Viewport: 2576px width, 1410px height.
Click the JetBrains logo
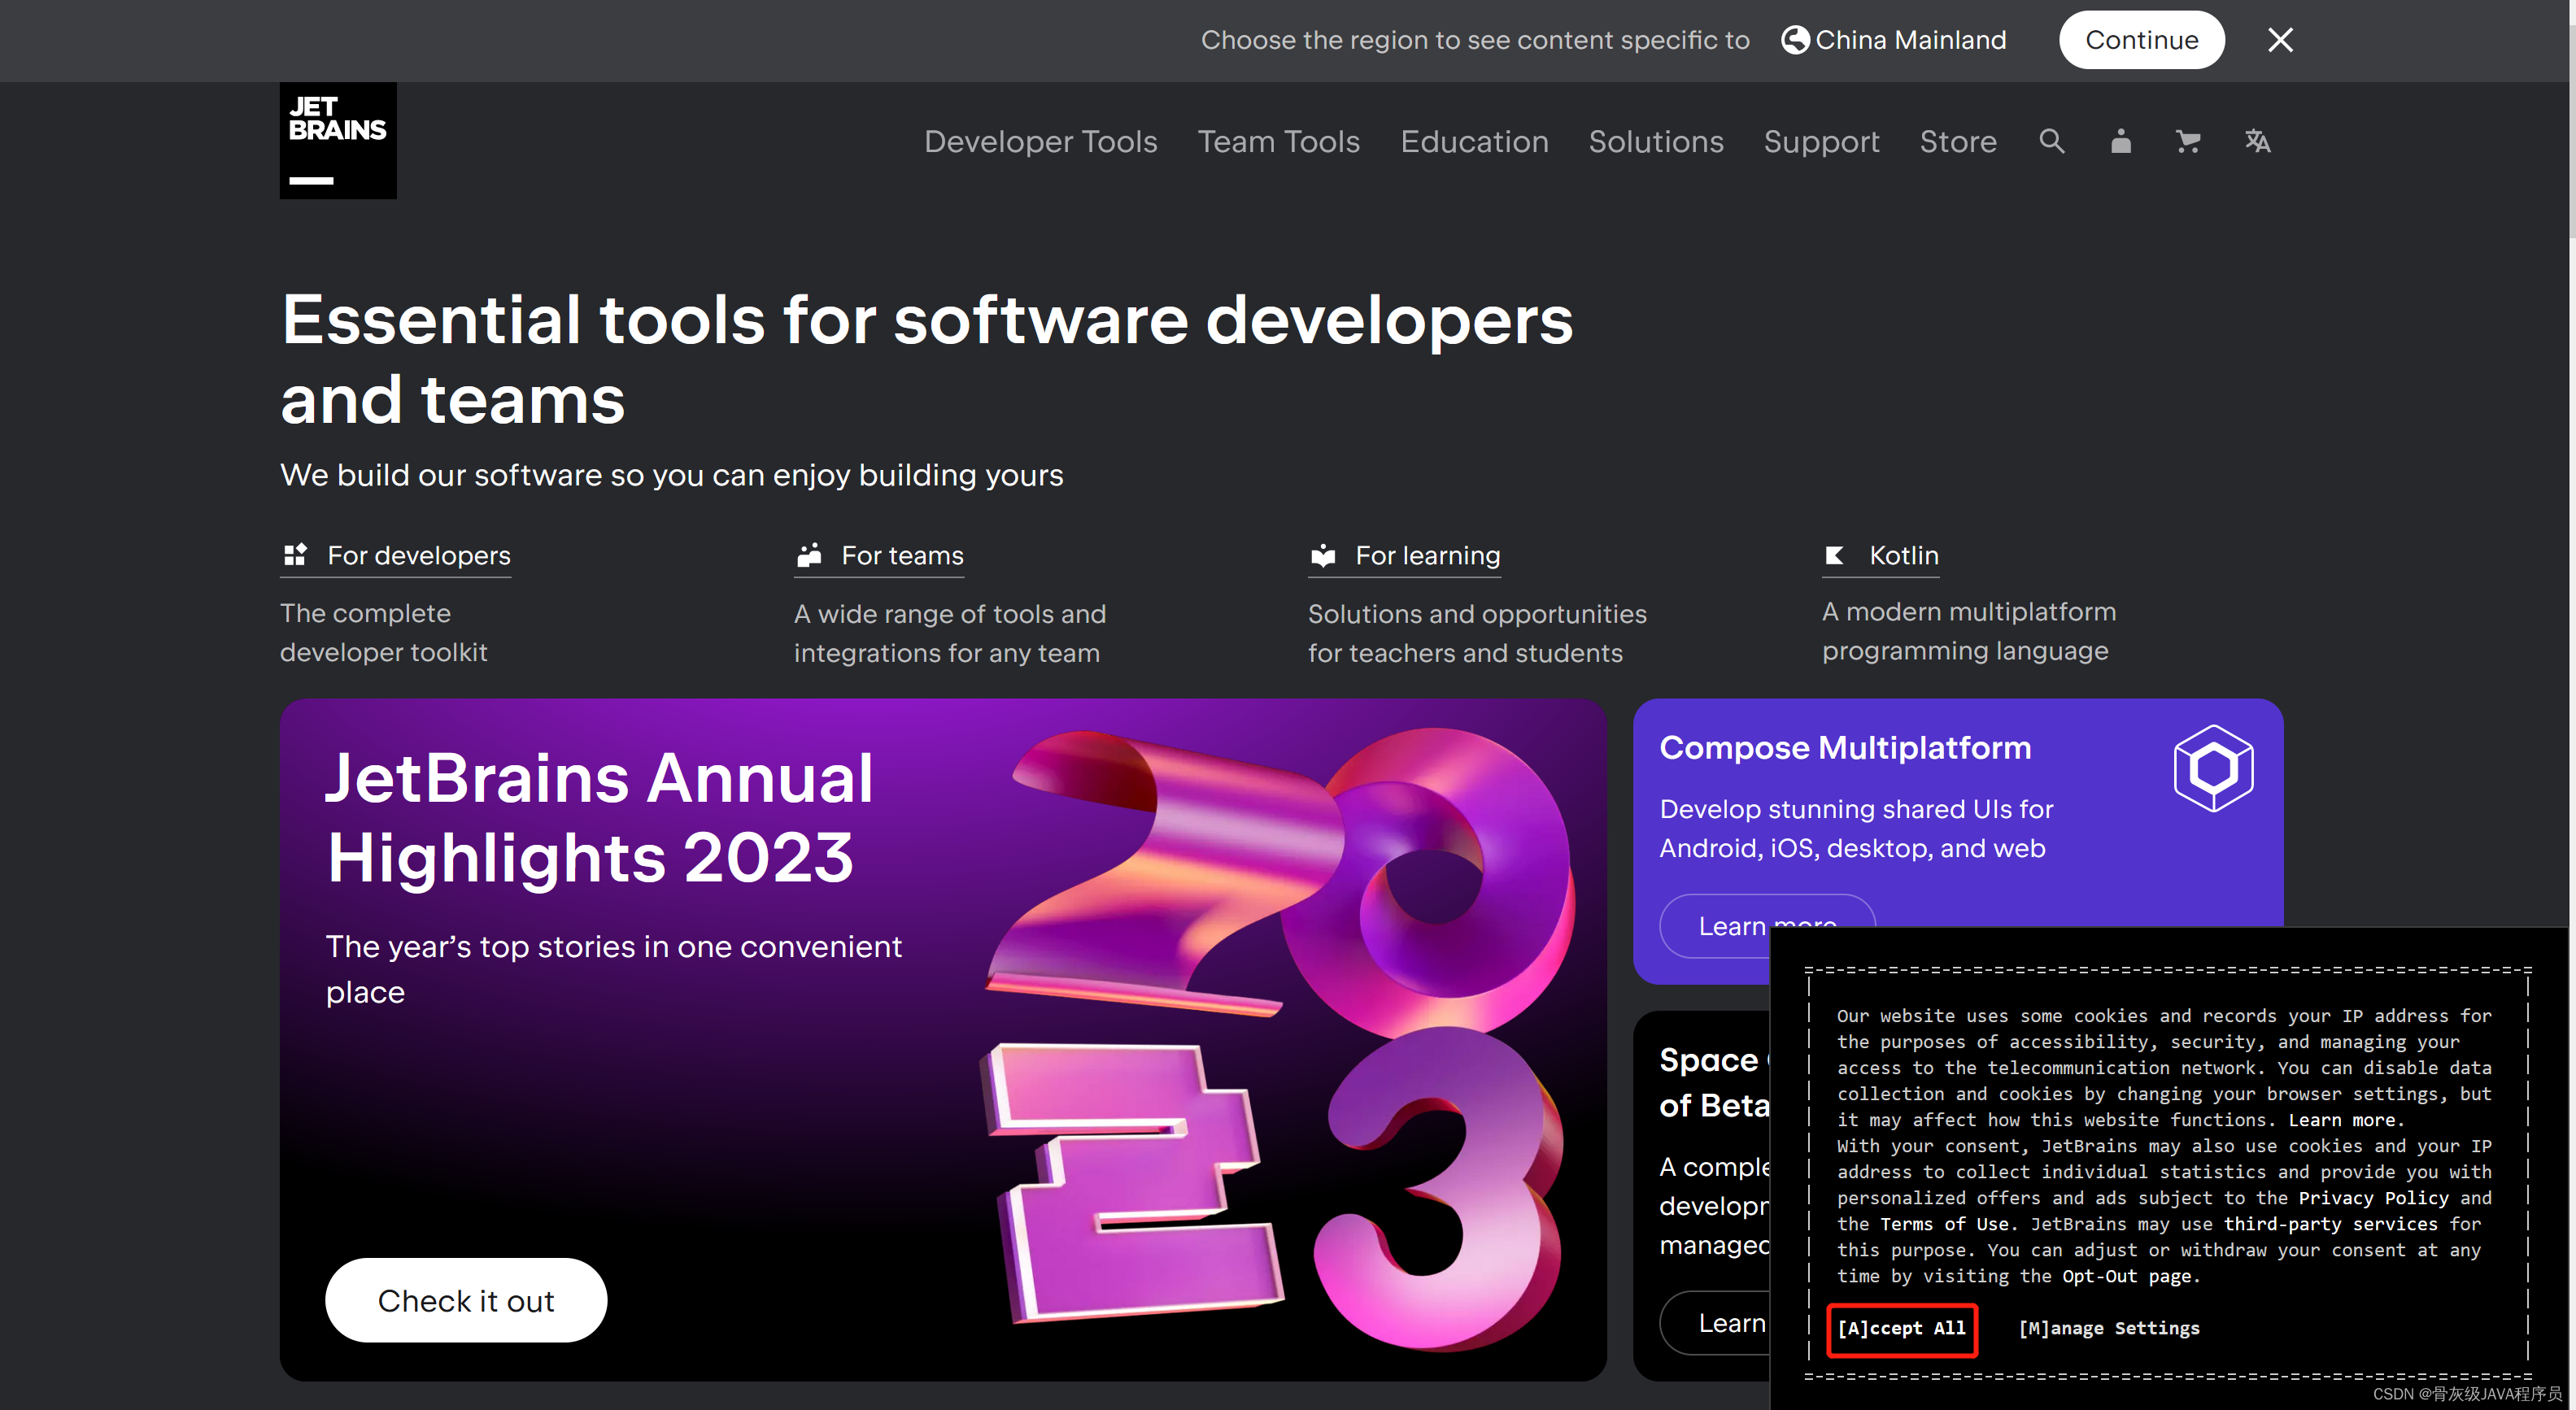click(x=337, y=139)
